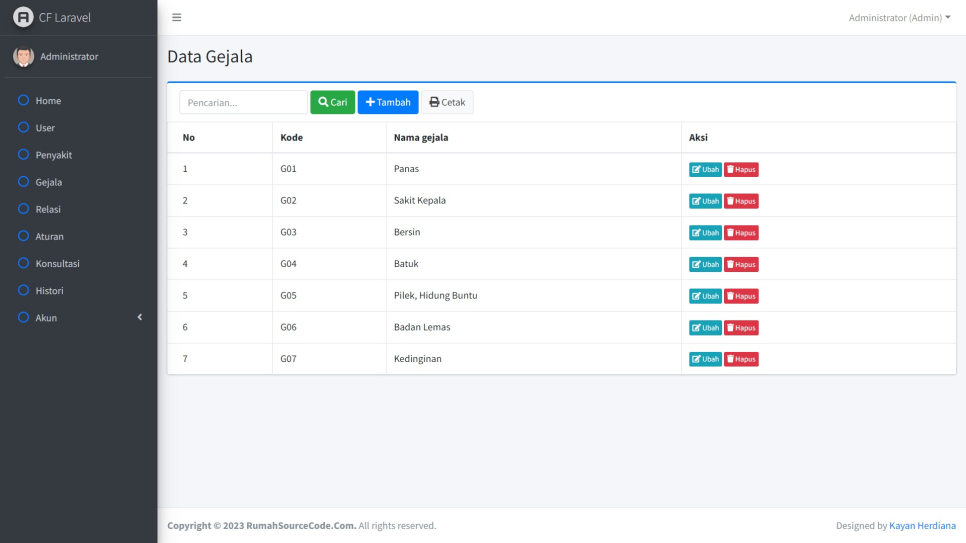Click the Administrator avatar picture
The image size is (966, 543).
(23, 56)
